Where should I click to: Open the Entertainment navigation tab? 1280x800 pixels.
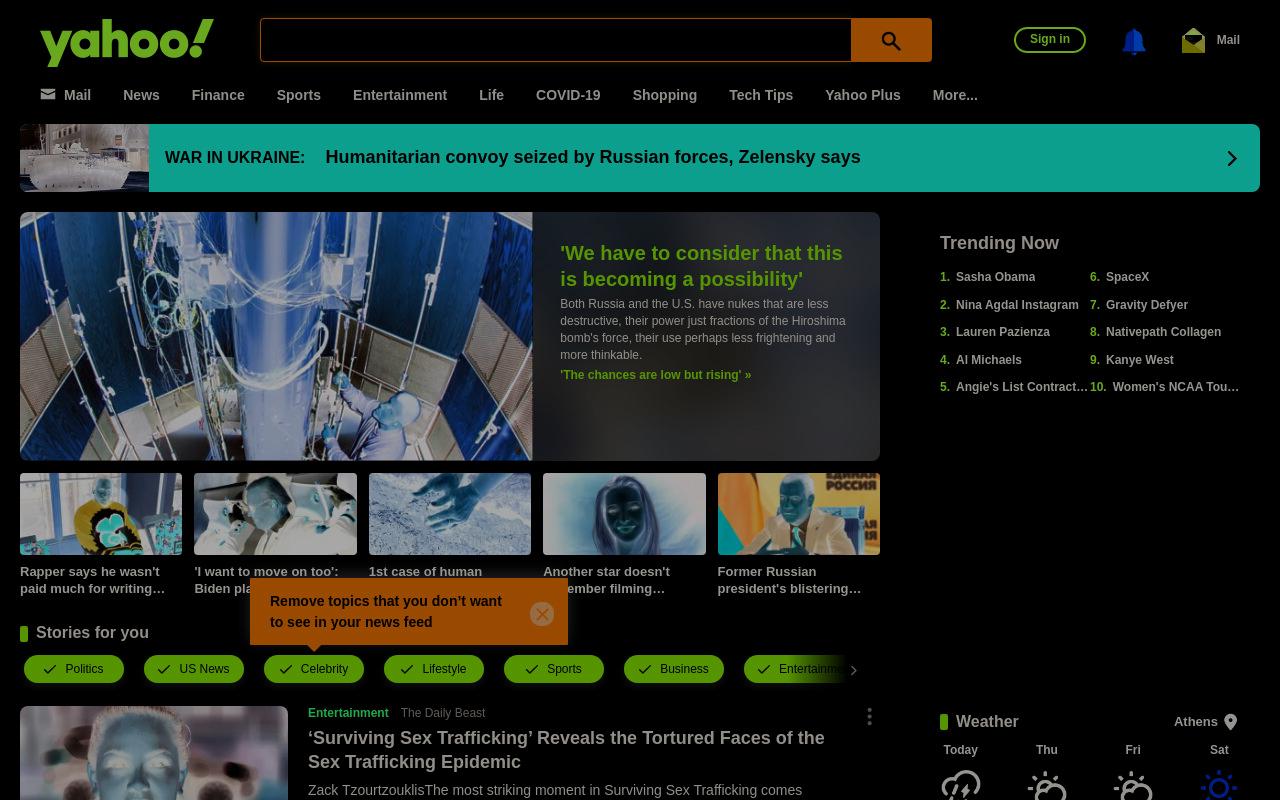point(400,95)
